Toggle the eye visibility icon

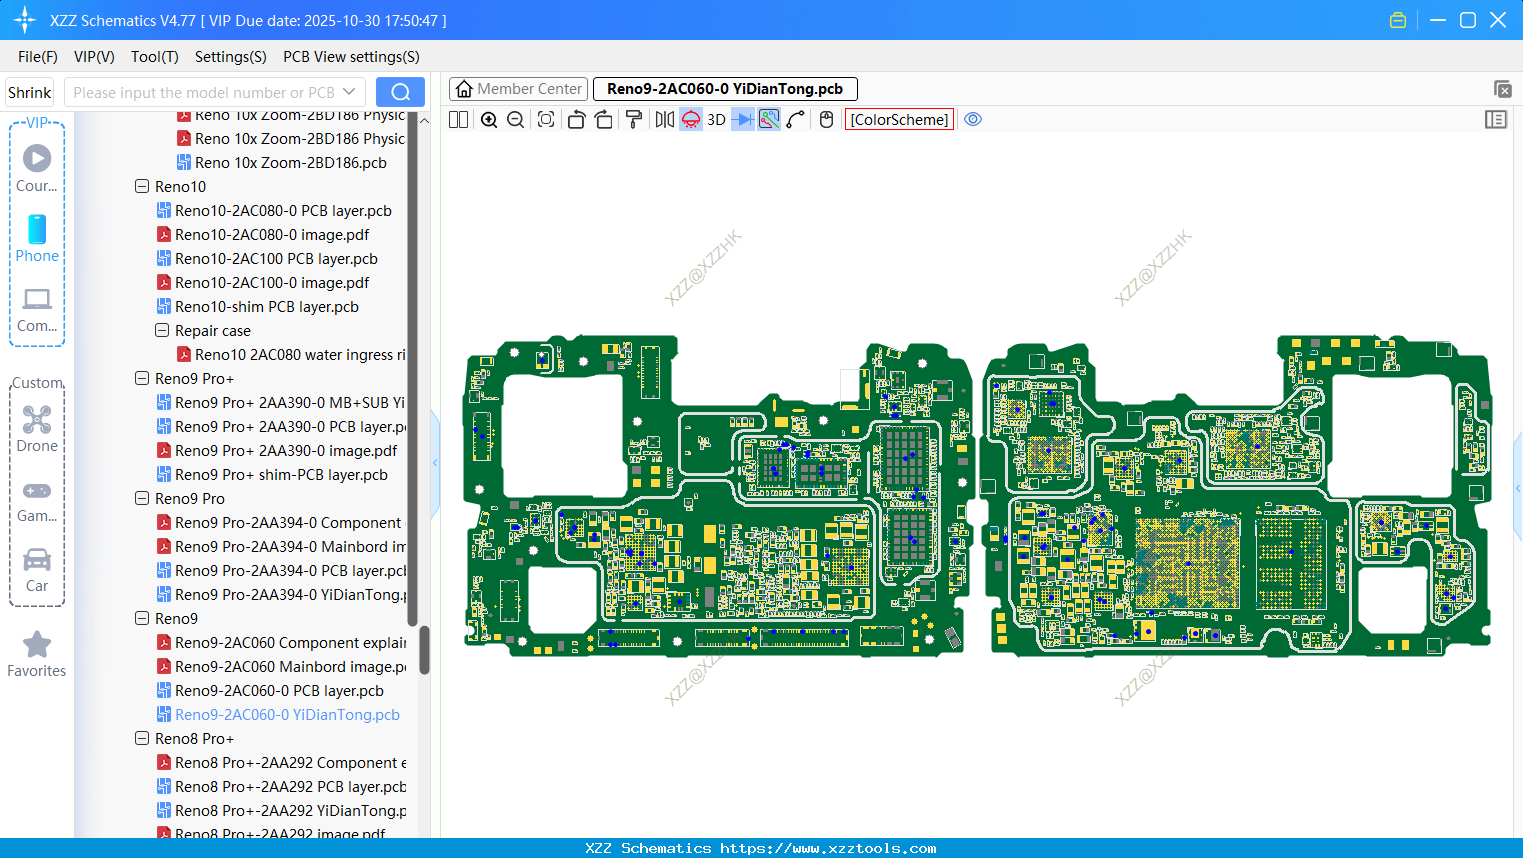point(973,120)
